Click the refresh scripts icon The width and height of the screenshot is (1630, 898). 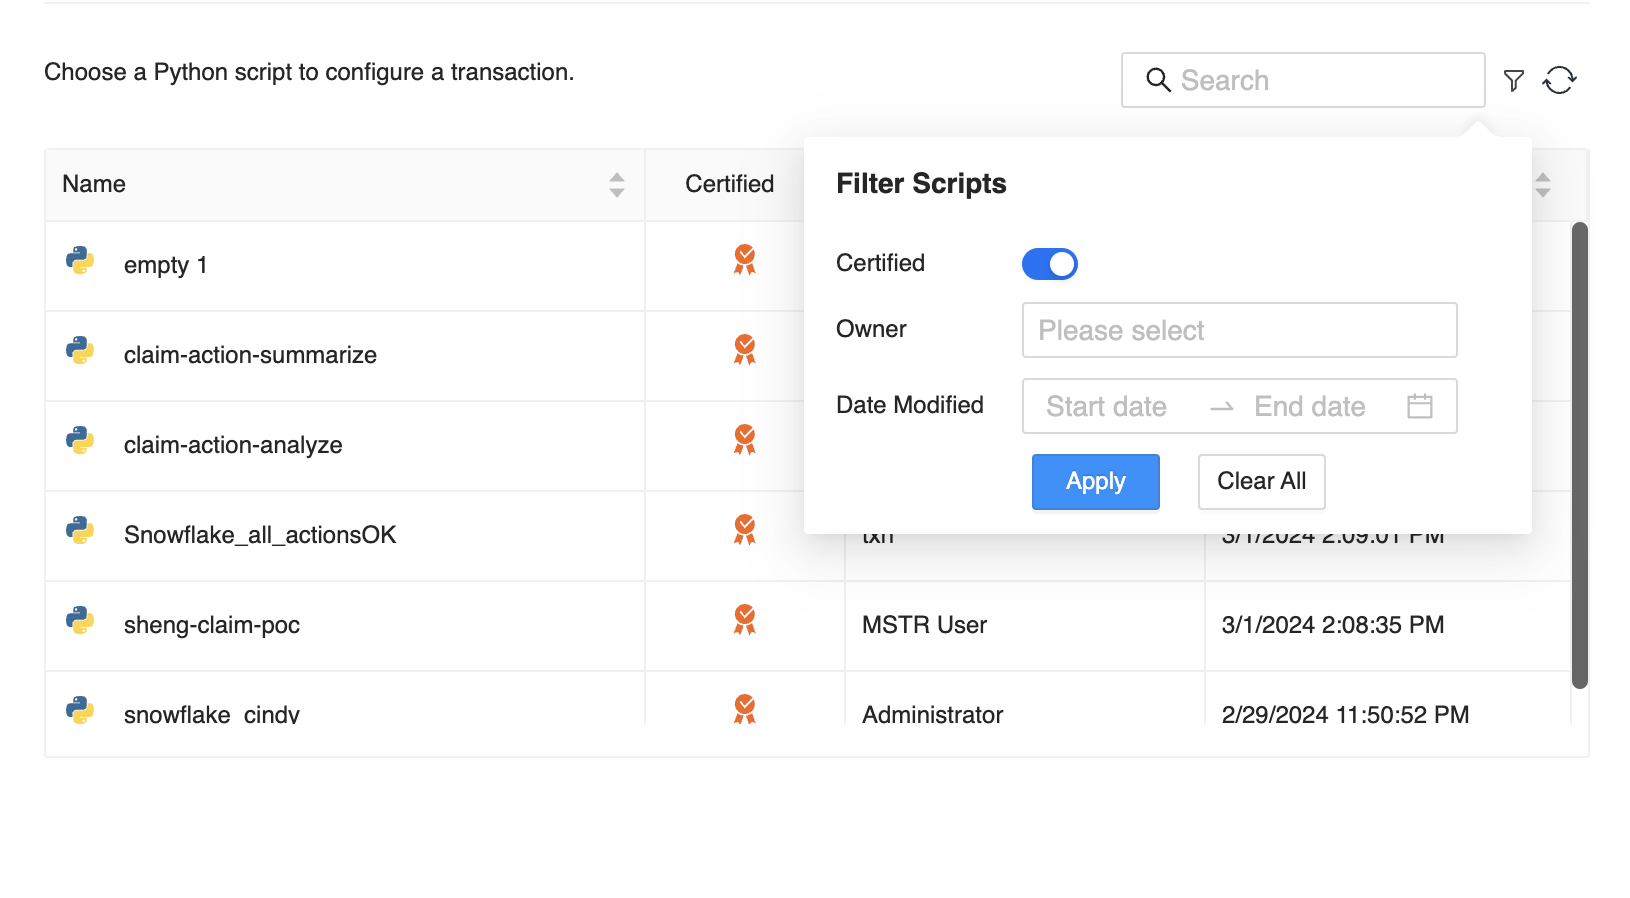(1559, 80)
